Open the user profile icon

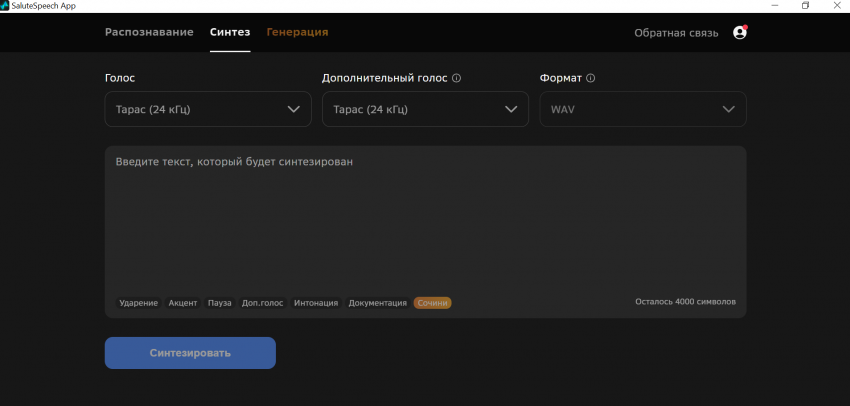(x=740, y=32)
